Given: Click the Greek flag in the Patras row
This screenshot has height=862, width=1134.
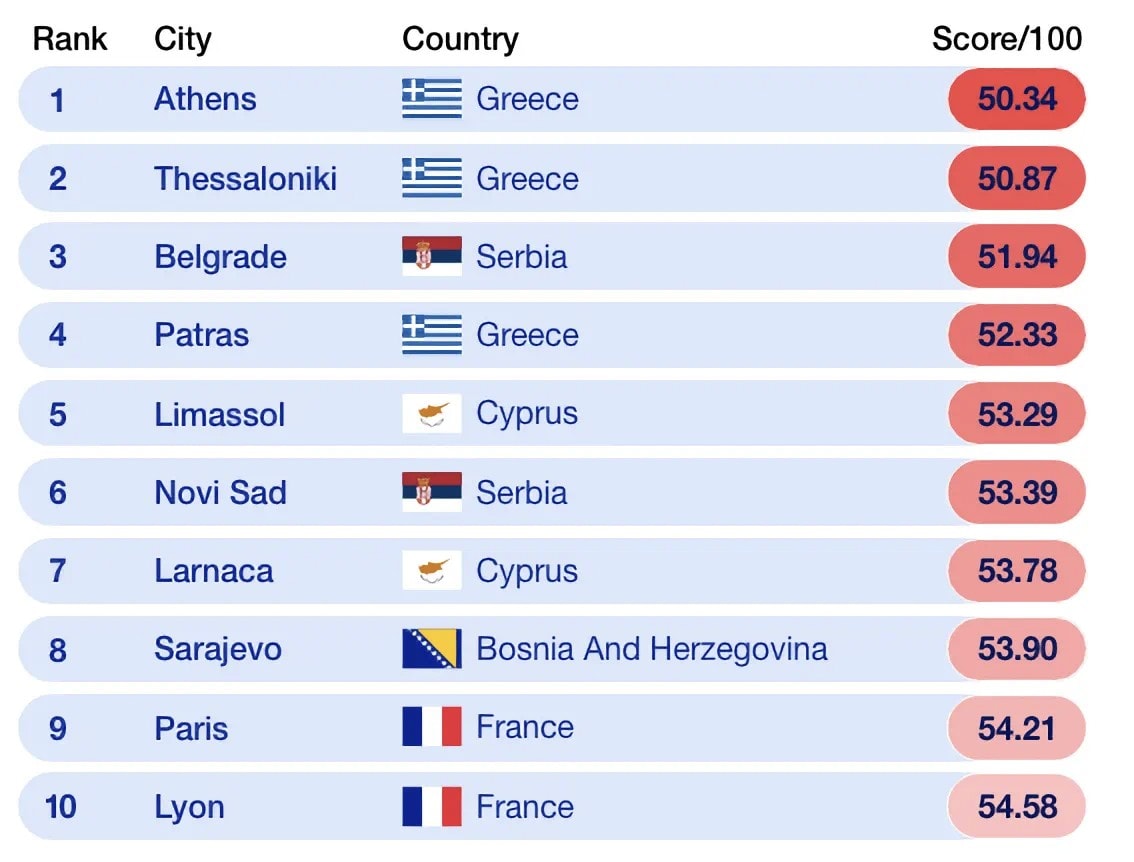Looking at the screenshot, I should (x=432, y=335).
